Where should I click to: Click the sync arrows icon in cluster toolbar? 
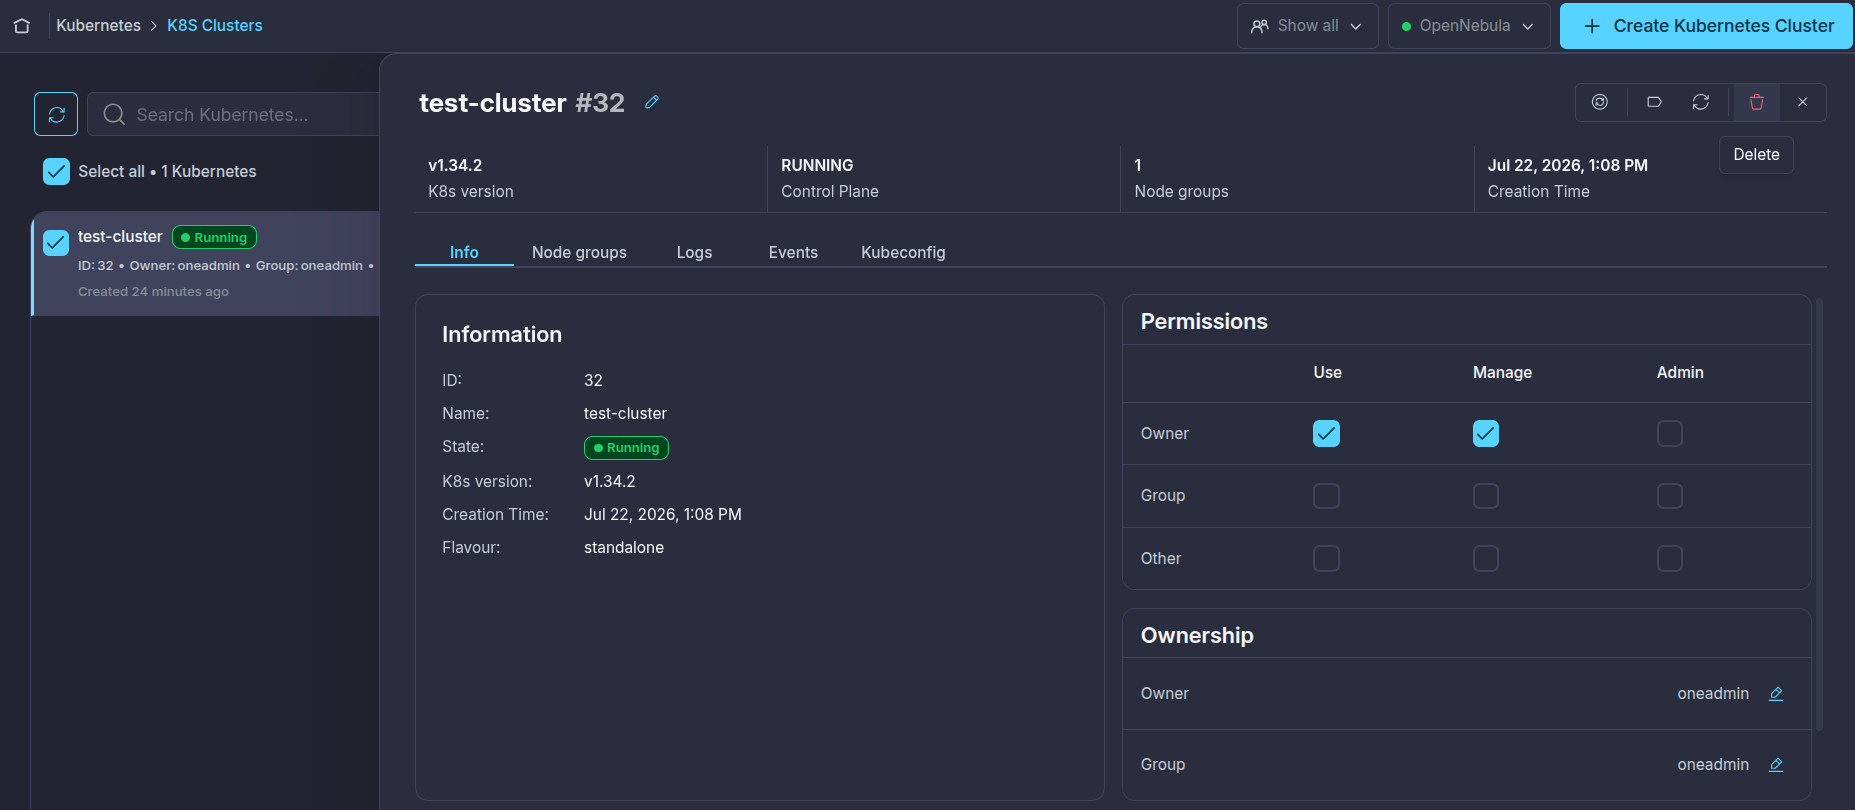click(x=1701, y=102)
